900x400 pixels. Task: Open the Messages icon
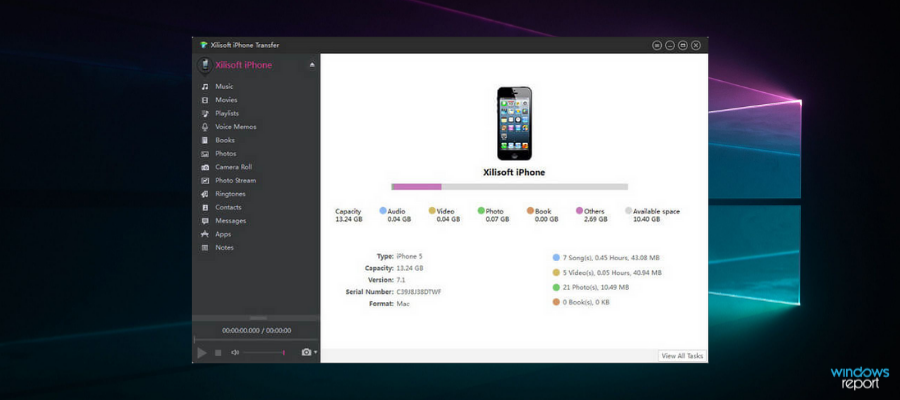[204, 221]
